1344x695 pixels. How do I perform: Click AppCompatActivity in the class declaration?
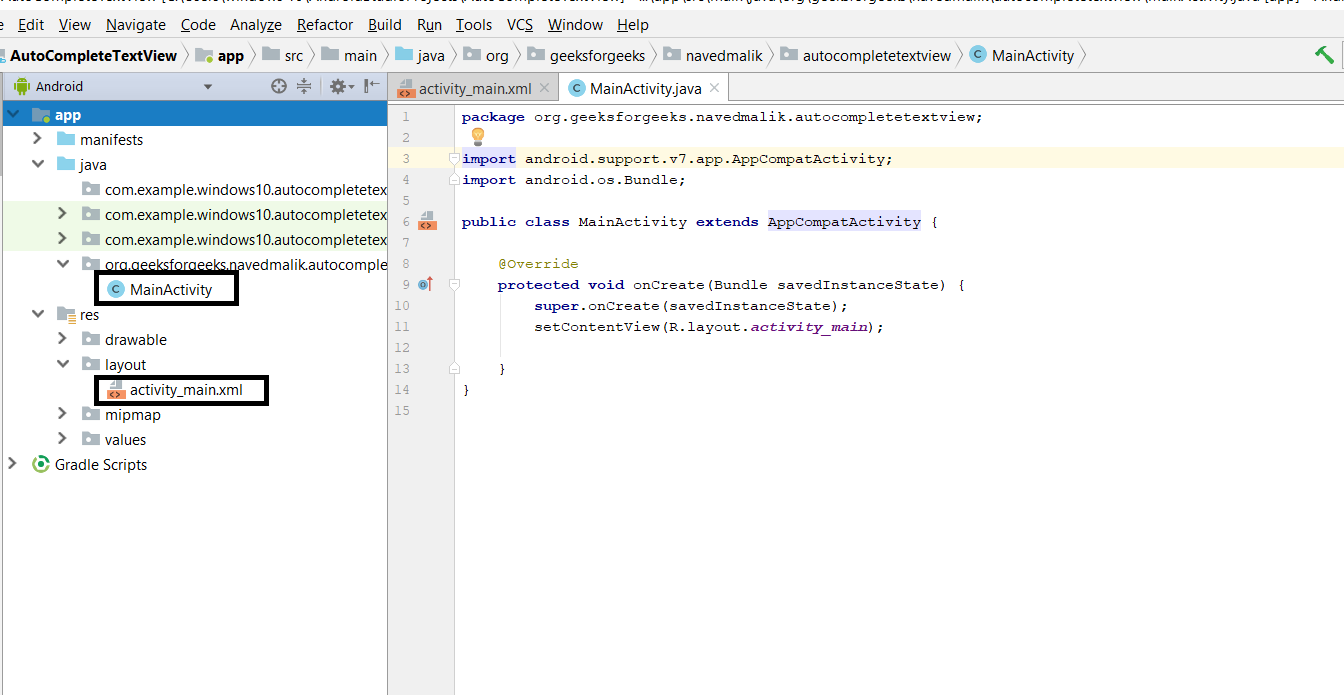tap(844, 222)
